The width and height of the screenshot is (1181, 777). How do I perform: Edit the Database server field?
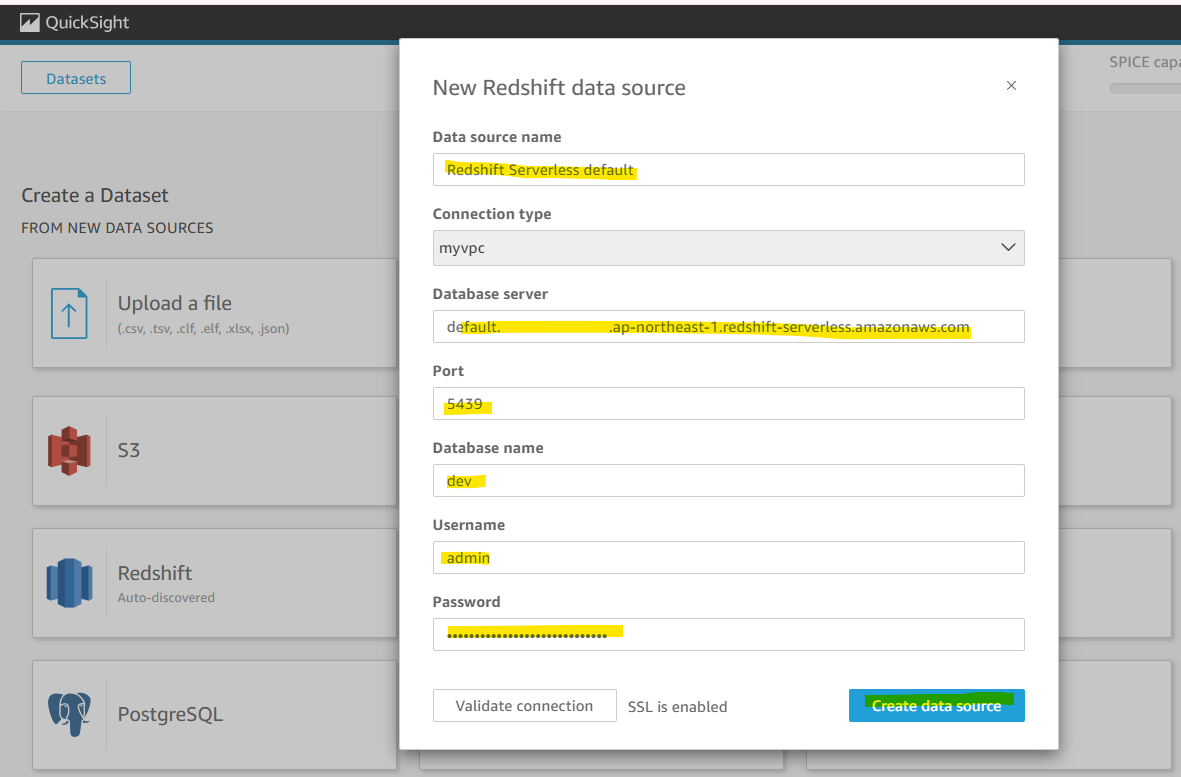[728, 327]
